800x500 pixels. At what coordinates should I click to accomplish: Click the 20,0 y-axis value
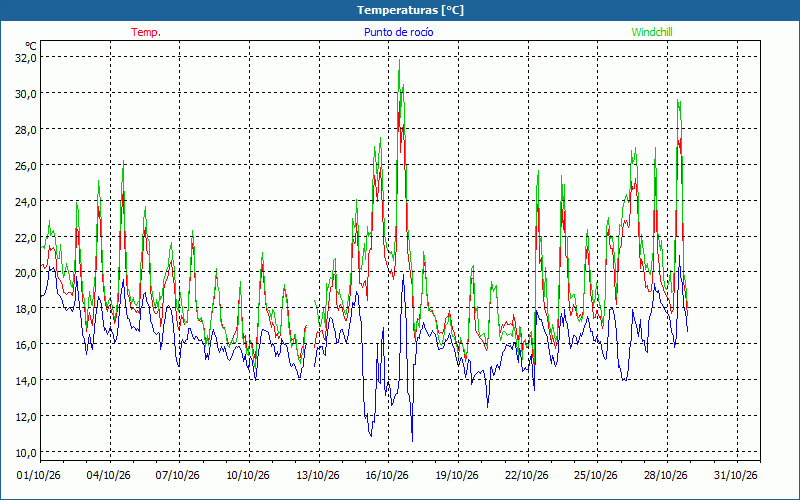coord(26,272)
